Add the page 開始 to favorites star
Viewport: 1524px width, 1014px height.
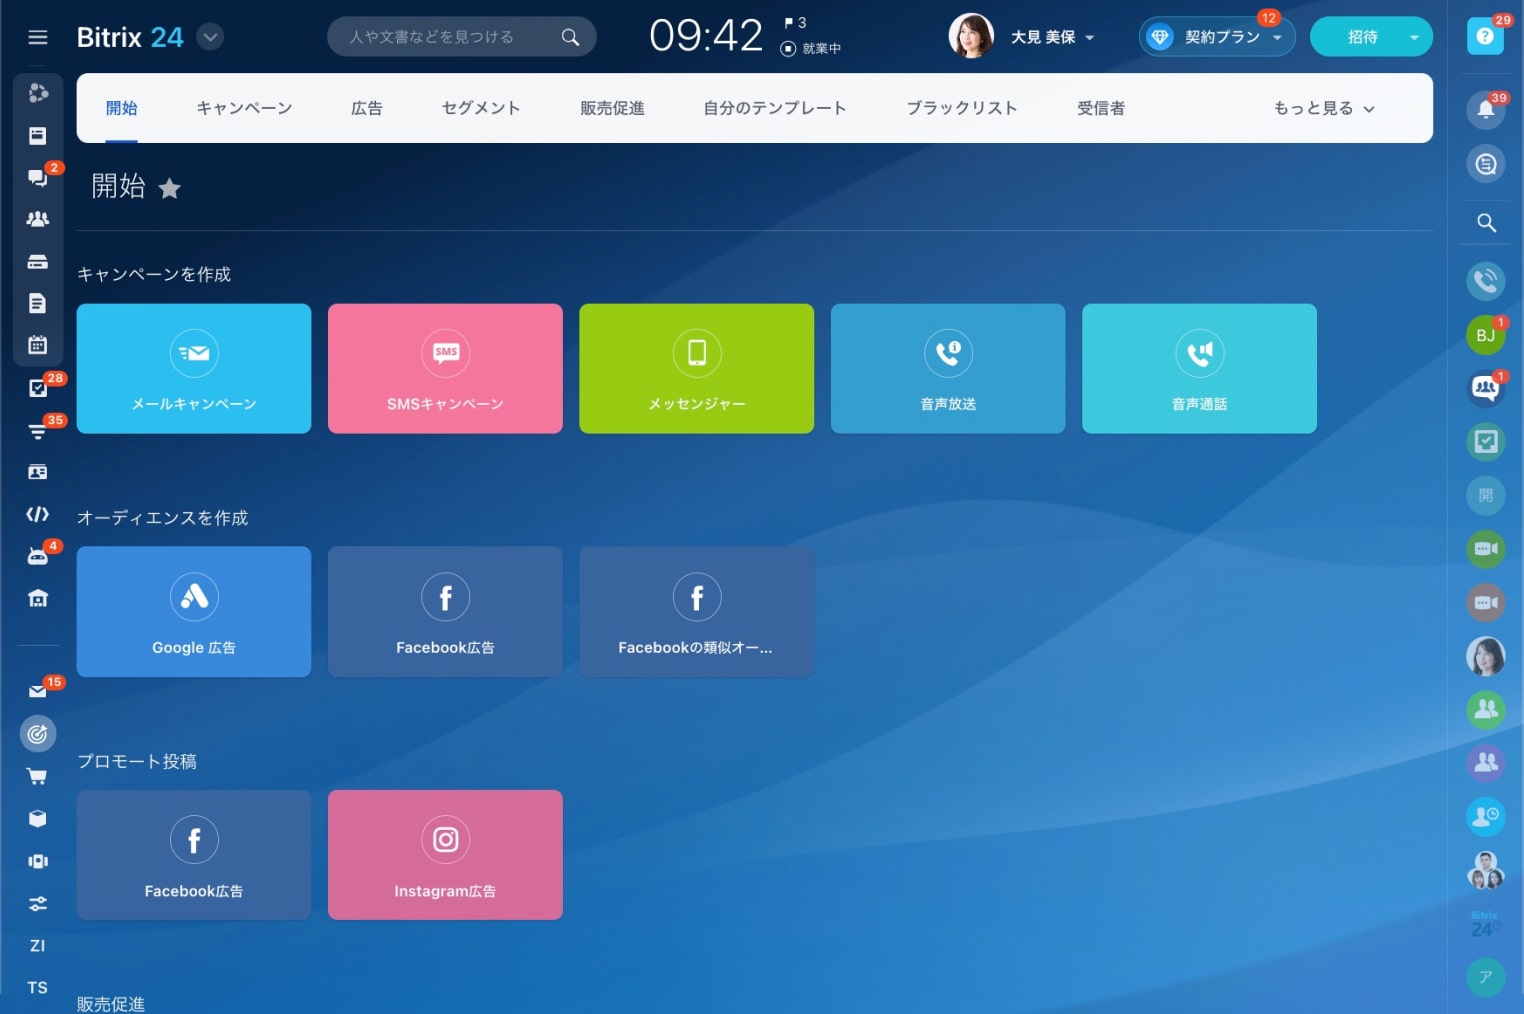(170, 188)
